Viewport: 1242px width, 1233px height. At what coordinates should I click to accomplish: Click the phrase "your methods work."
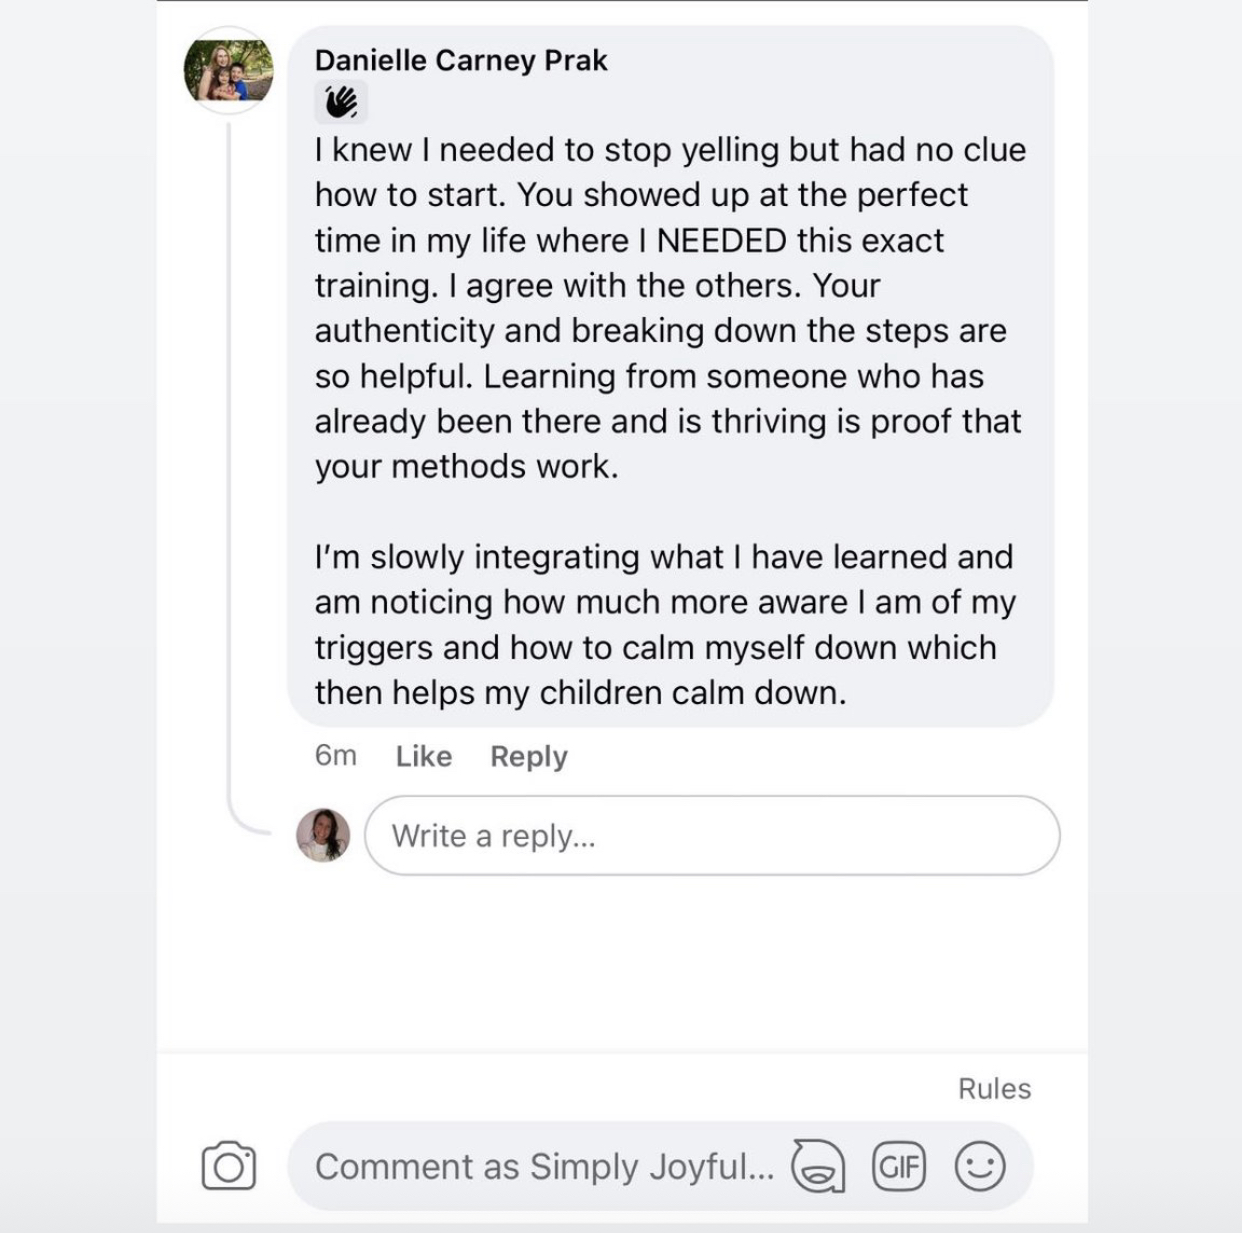point(466,467)
